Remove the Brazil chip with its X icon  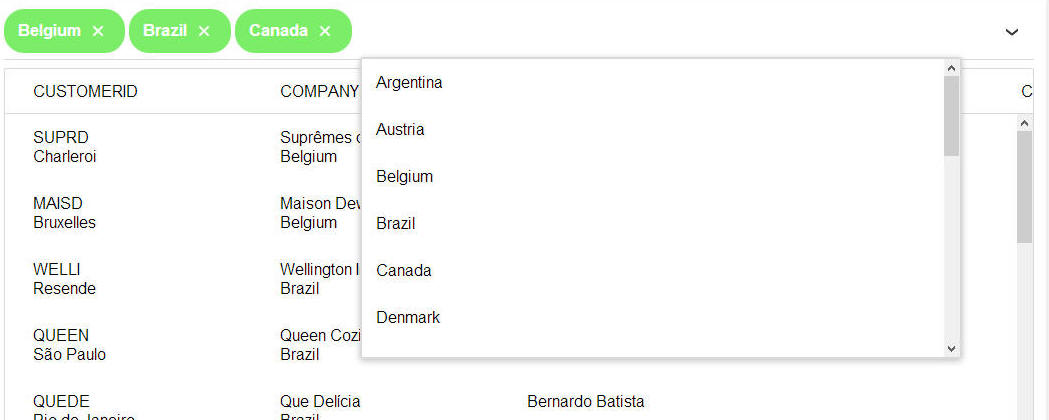coord(204,31)
